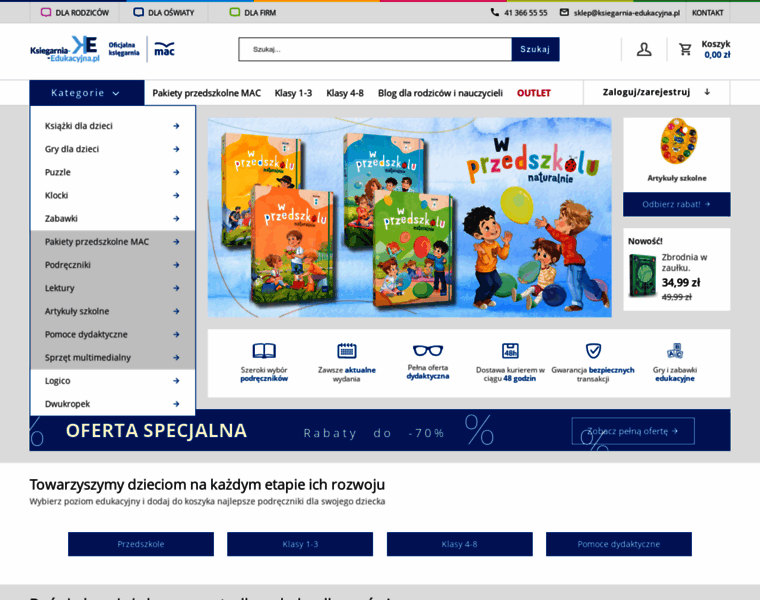Click the Szukaj search button
This screenshot has height=600, width=760.
pos(535,49)
